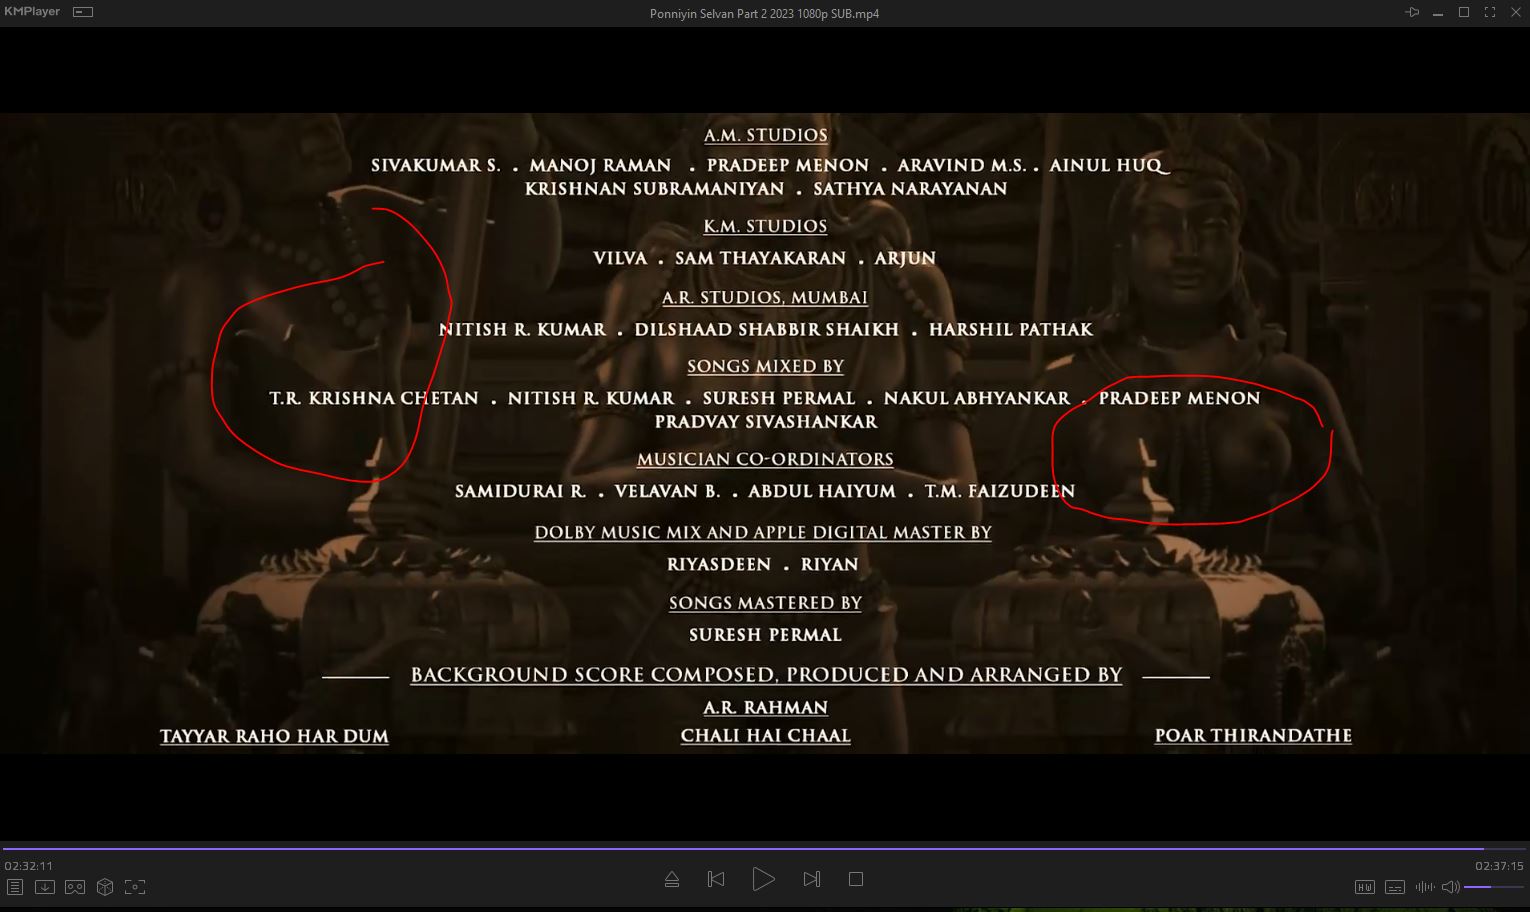Stop the video playback
Viewport: 1530px width, 912px height.
855,879
